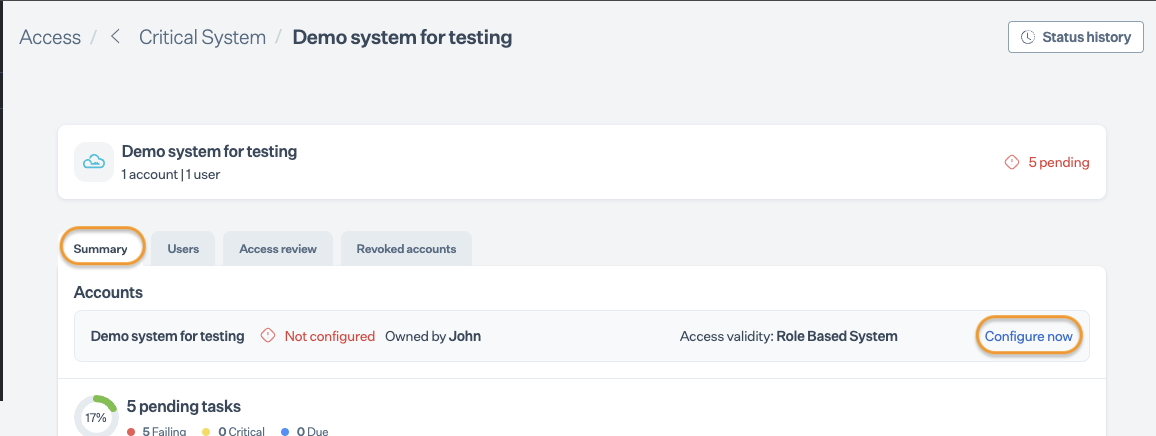Image resolution: width=1156 pixels, height=436 pixels.
Task: Click the 5 pending tasks heading
Action: pyautogui.click(x=183, y=406)
